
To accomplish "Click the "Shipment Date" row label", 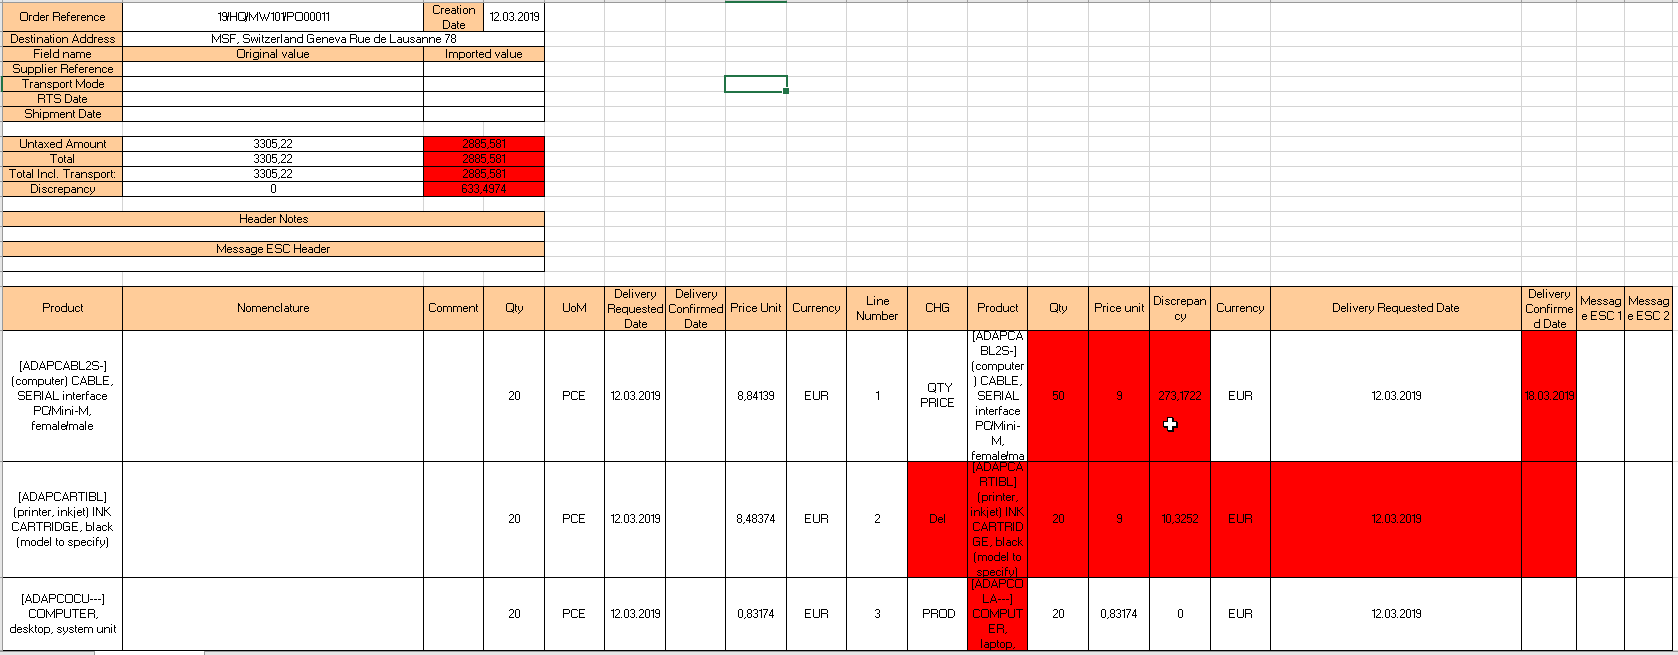I will pos(62,114).
